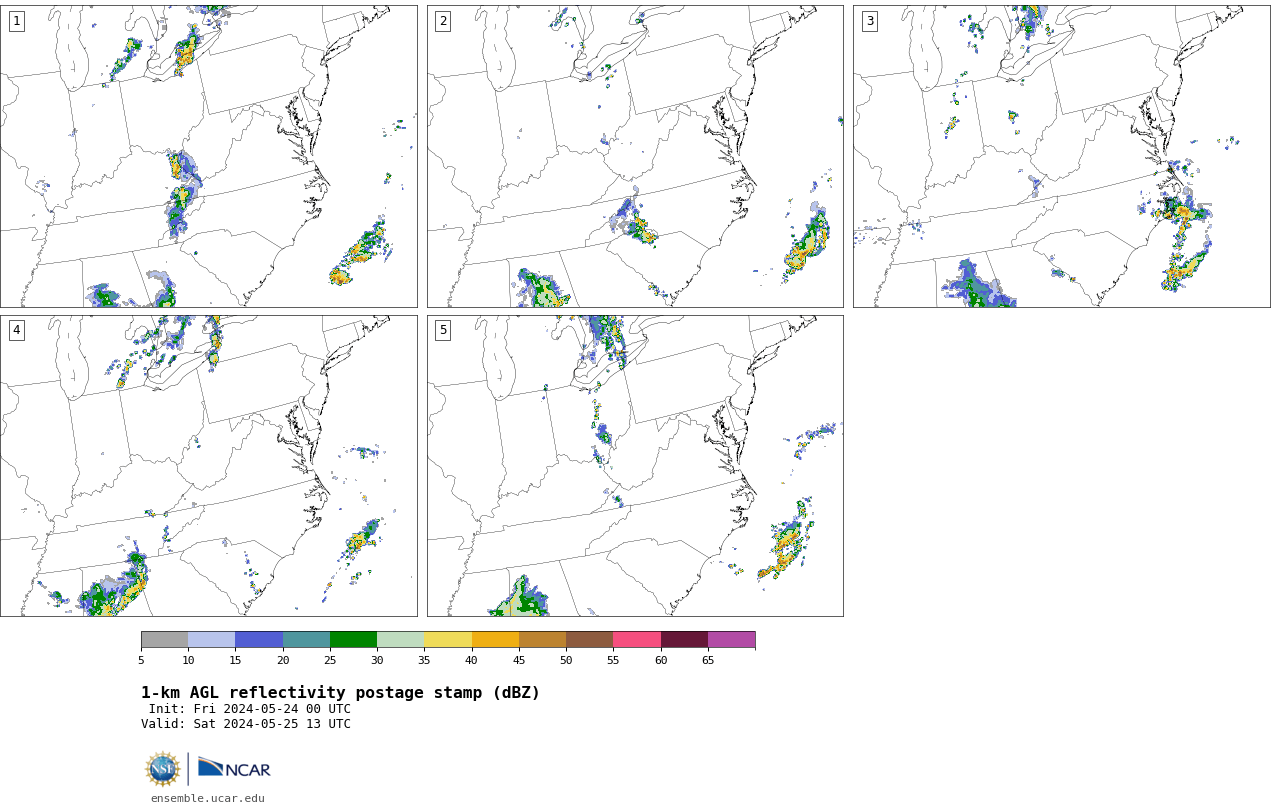Open ensemble member 3 reflectivity map
Screen dimensions: 1280x809
pos(1061,156)
